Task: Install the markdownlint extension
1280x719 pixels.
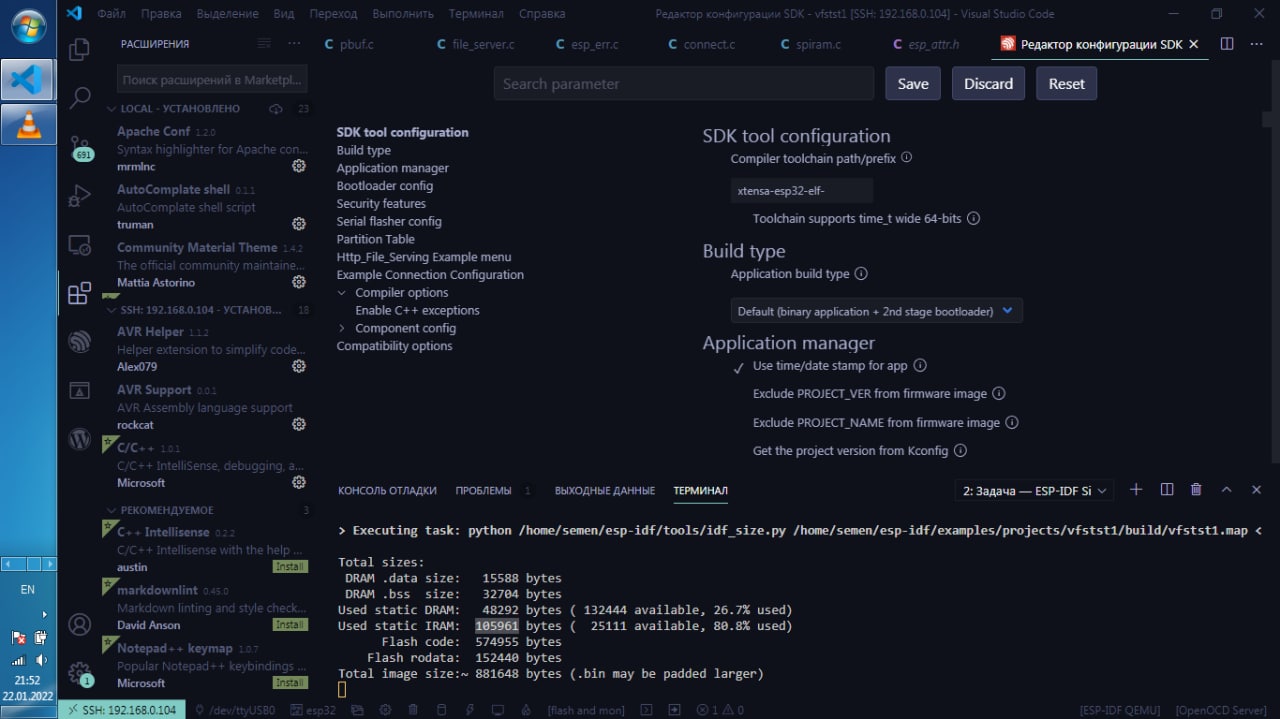Action: [x=290, y=625]
